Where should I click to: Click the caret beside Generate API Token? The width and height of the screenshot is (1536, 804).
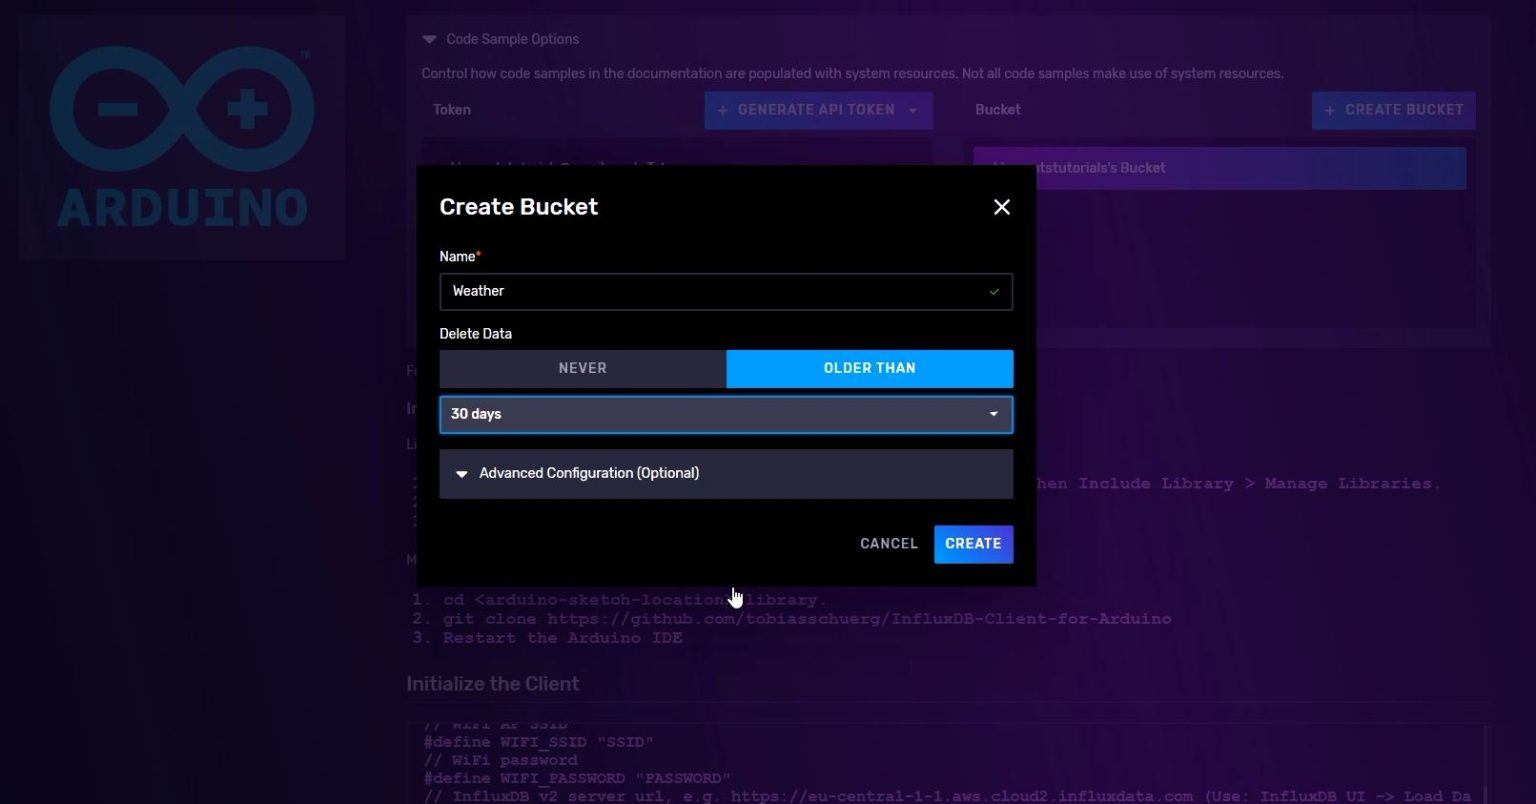pyautogui.click(x=912, y=110)
